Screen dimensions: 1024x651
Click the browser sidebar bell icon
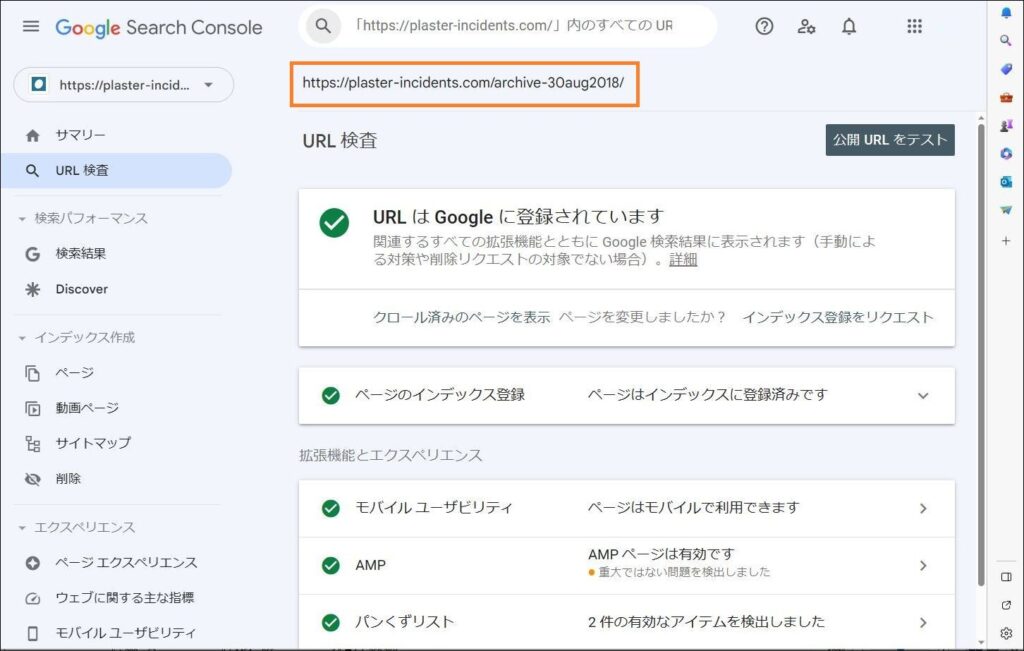coord(1006,12)
